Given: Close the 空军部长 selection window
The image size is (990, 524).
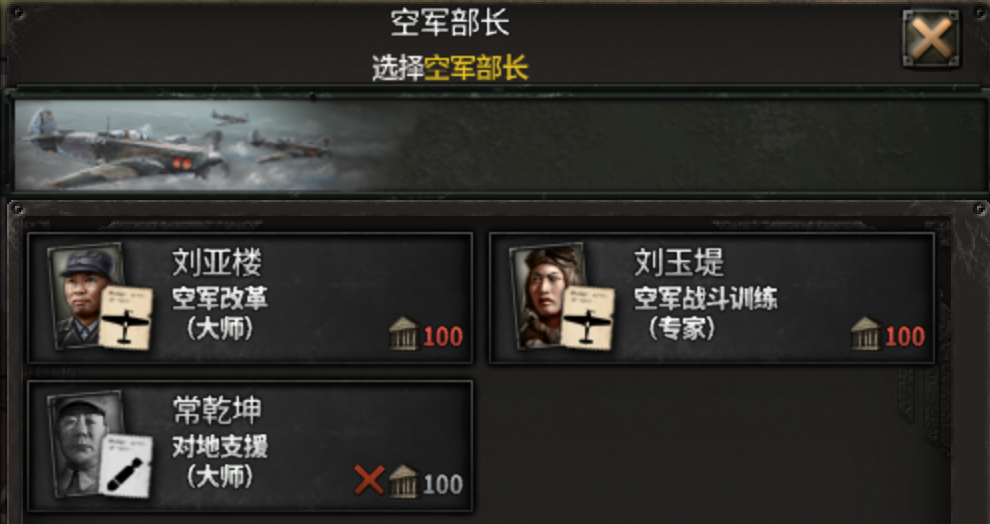Looking at the screenshot, I should (931, 39).
